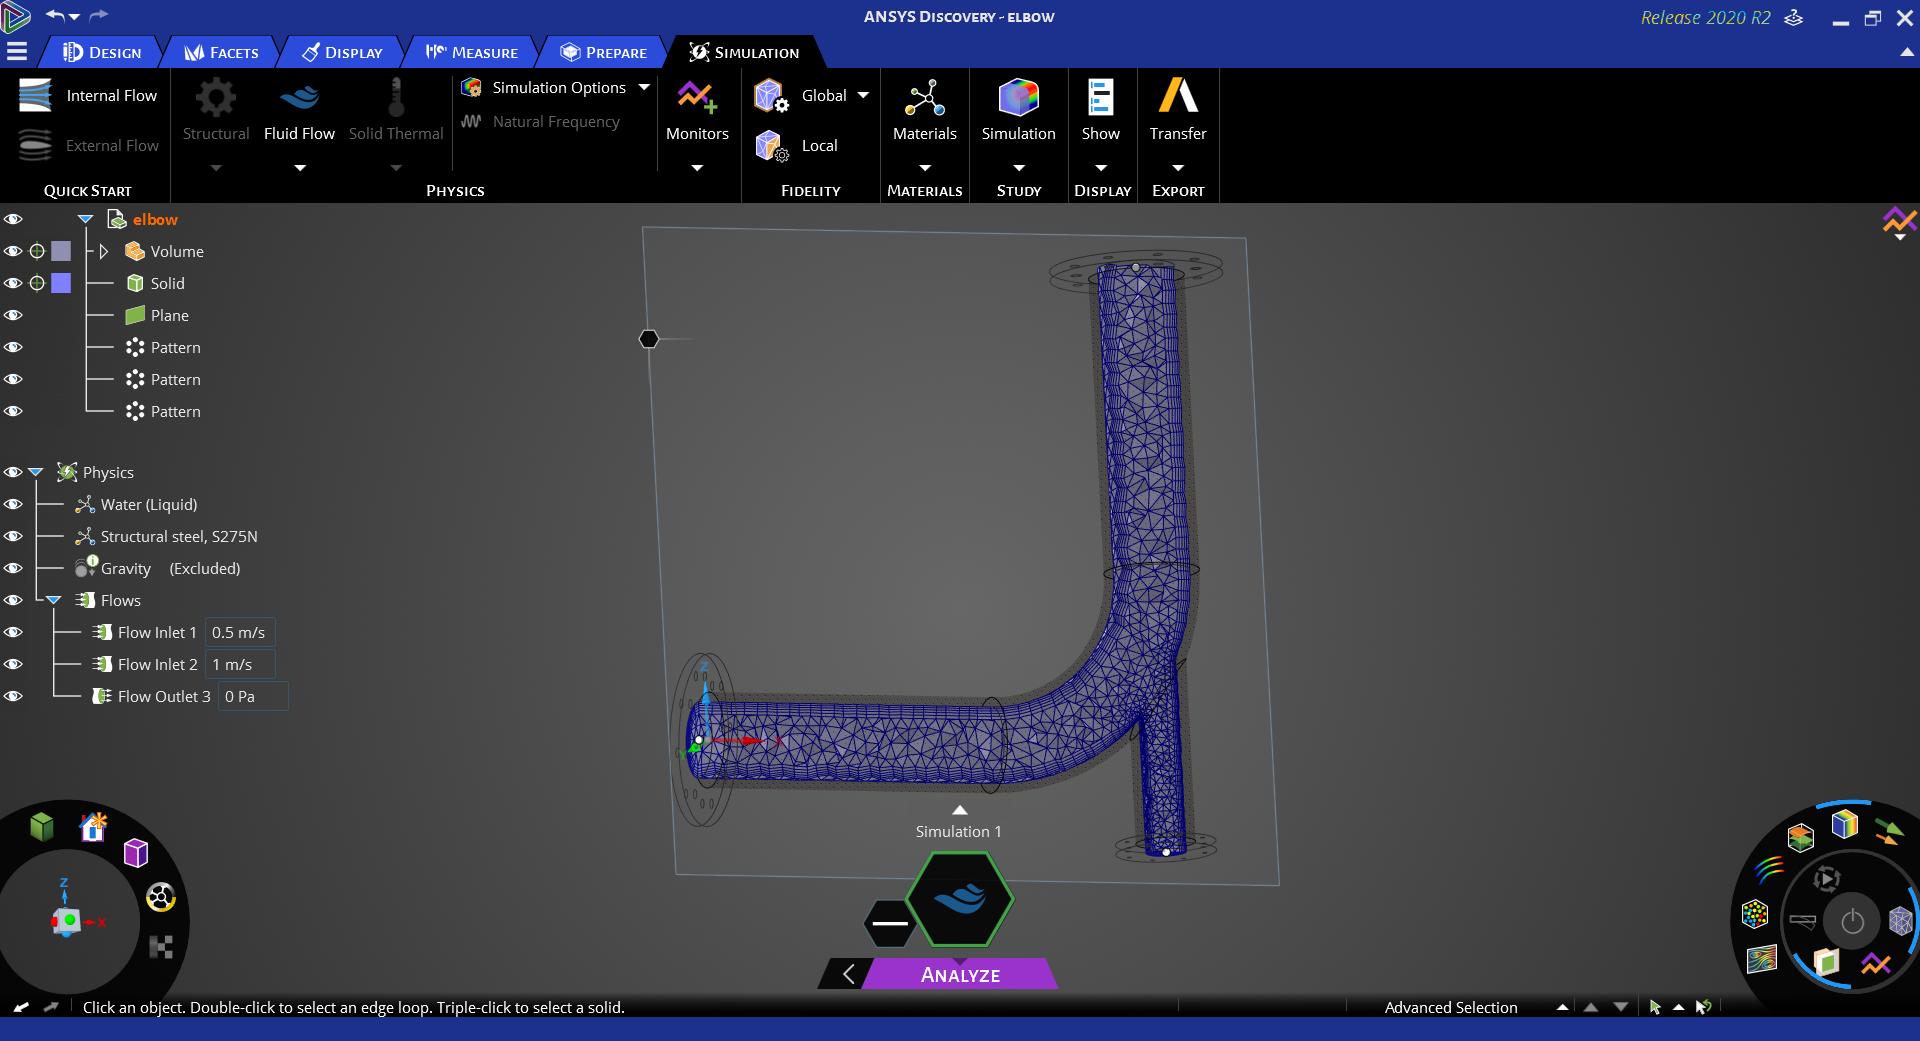Screen dimensions: 1920x1041
Task: Switch to the Display tab
Action: 342,52
